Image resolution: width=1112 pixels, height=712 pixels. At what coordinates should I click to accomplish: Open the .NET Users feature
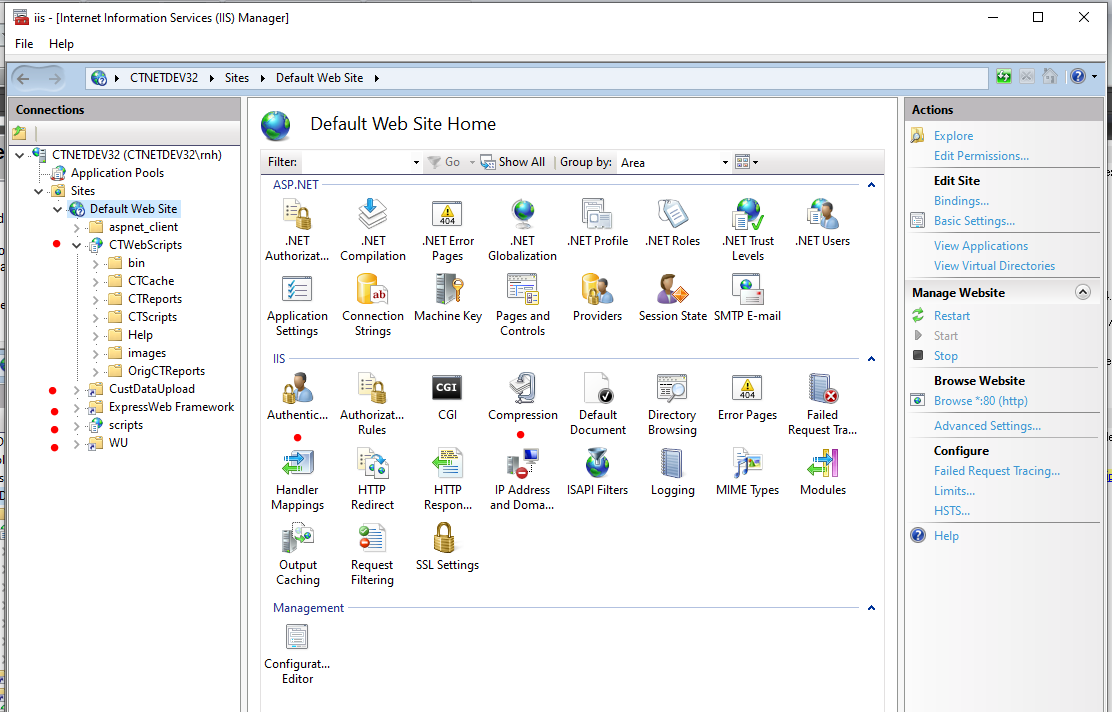point(822,222)
